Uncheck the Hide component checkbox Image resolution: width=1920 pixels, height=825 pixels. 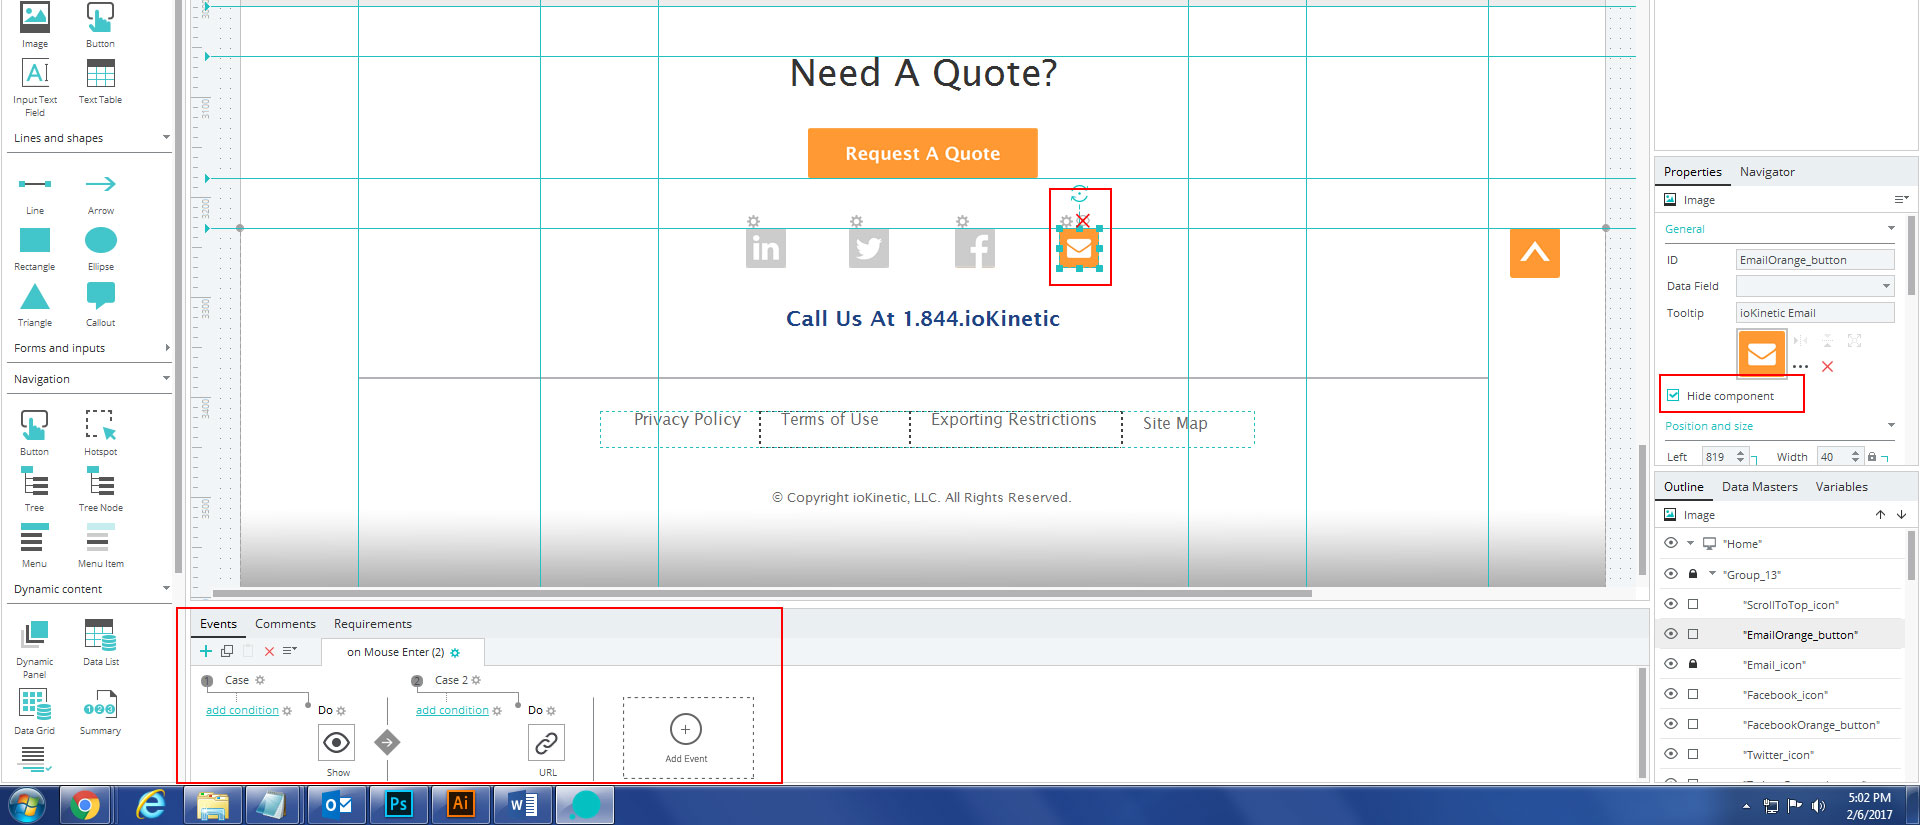coord(1673,396)
